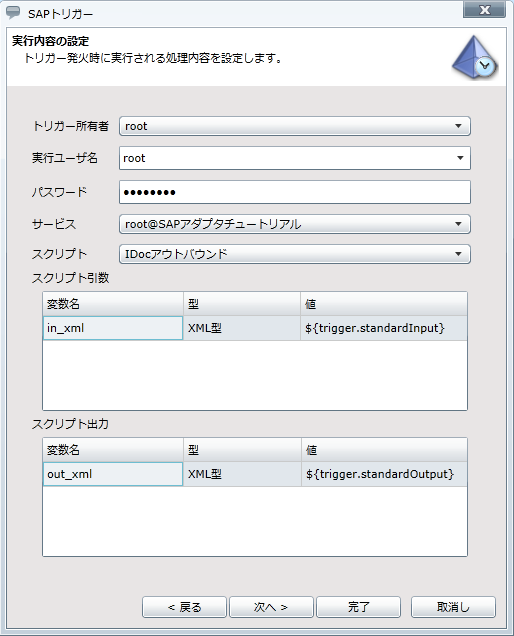Cancel with the 取消し button
Viewport: 514px width, 636px height.
pyautogui.click(x=453, y=607)
